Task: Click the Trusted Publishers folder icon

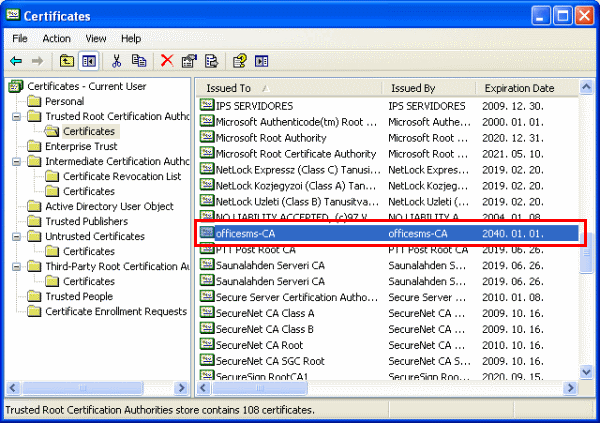Action: tap(34, 221)
